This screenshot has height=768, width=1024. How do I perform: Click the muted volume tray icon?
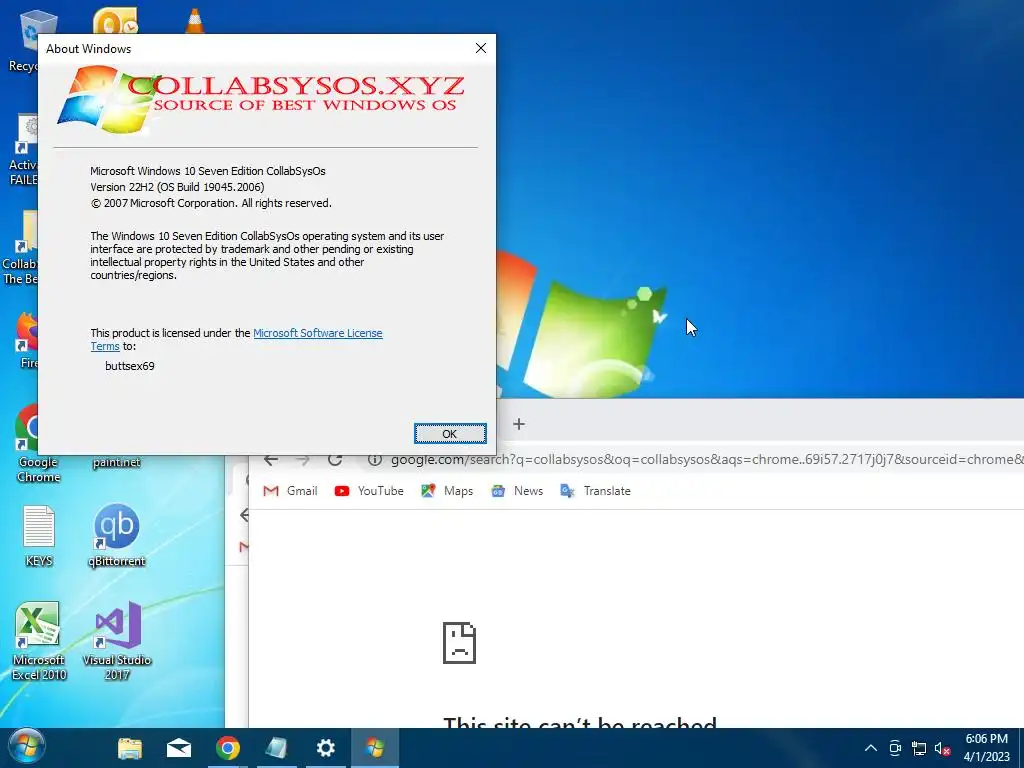pos(942,748)
